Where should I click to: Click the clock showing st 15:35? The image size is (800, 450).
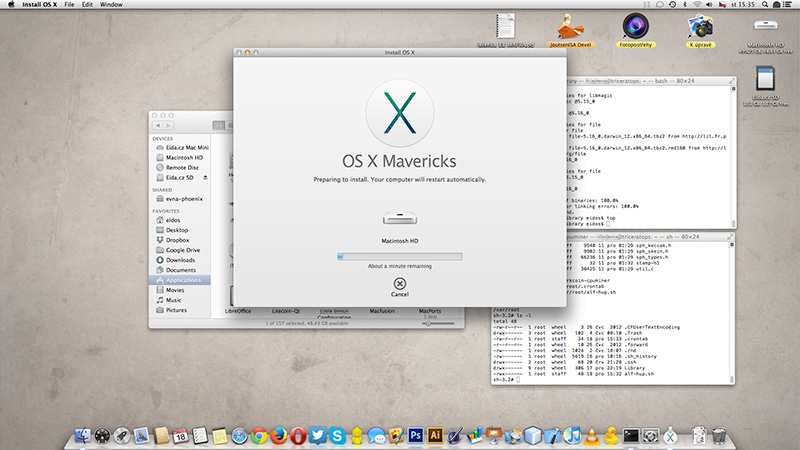coord(742,4)
